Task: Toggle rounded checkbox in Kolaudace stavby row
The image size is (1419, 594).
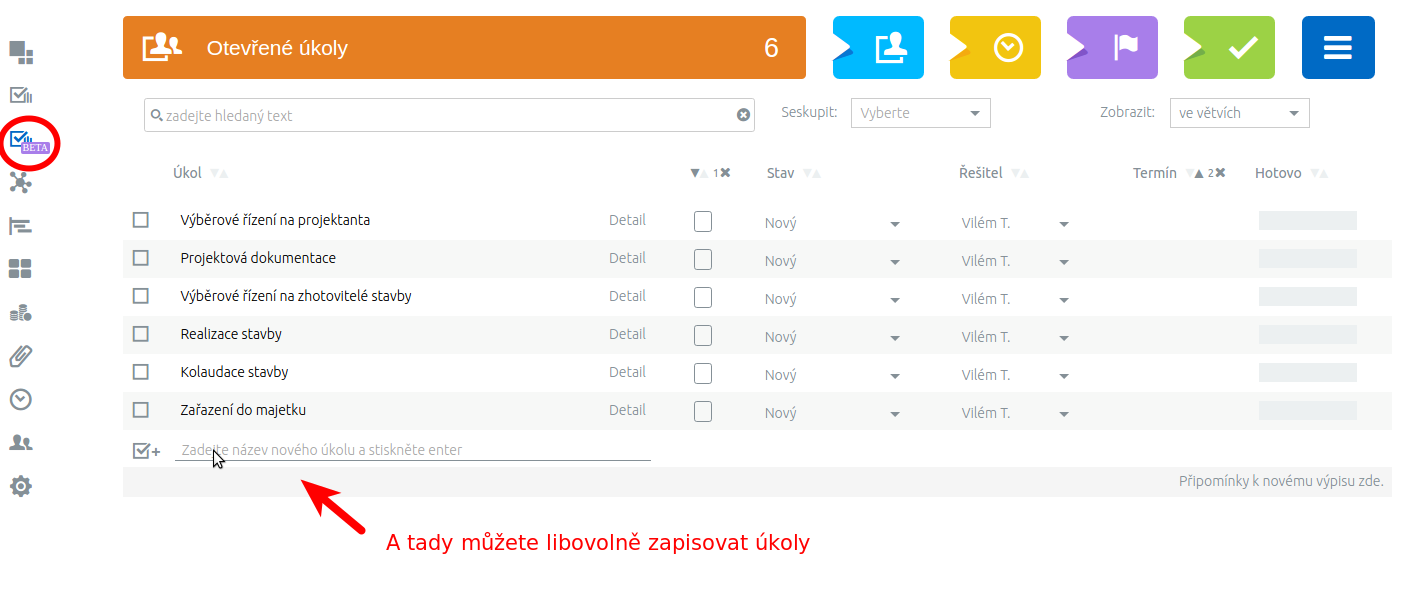Action: click(703, 373)
